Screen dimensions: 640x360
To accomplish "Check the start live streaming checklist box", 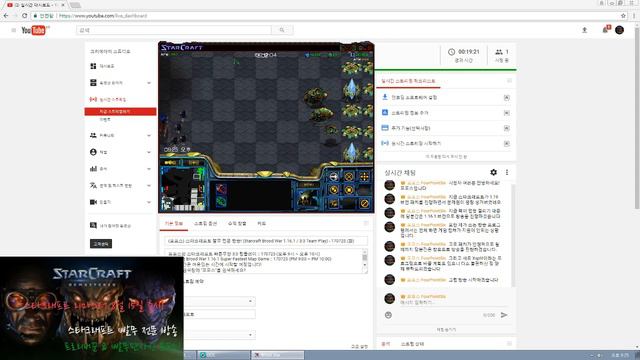I will tap(507, 144).
